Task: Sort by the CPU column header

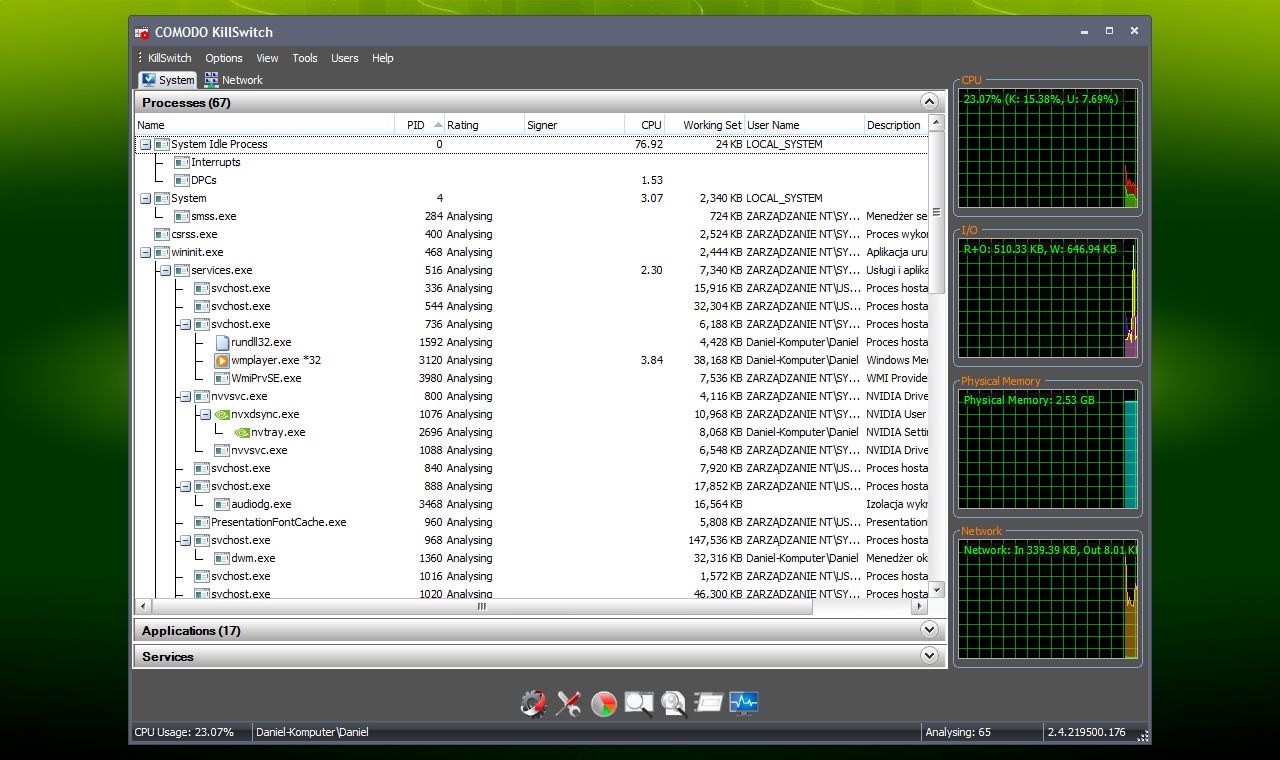Action: (x=645, y=125)
